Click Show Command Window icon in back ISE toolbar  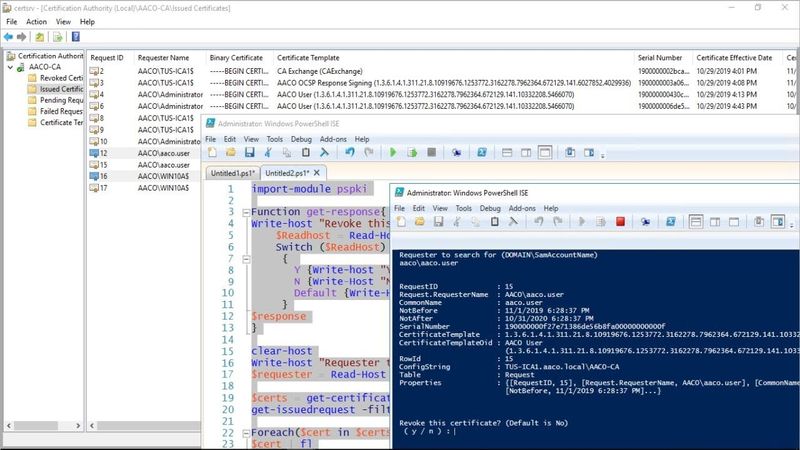[x=570, y=153]
